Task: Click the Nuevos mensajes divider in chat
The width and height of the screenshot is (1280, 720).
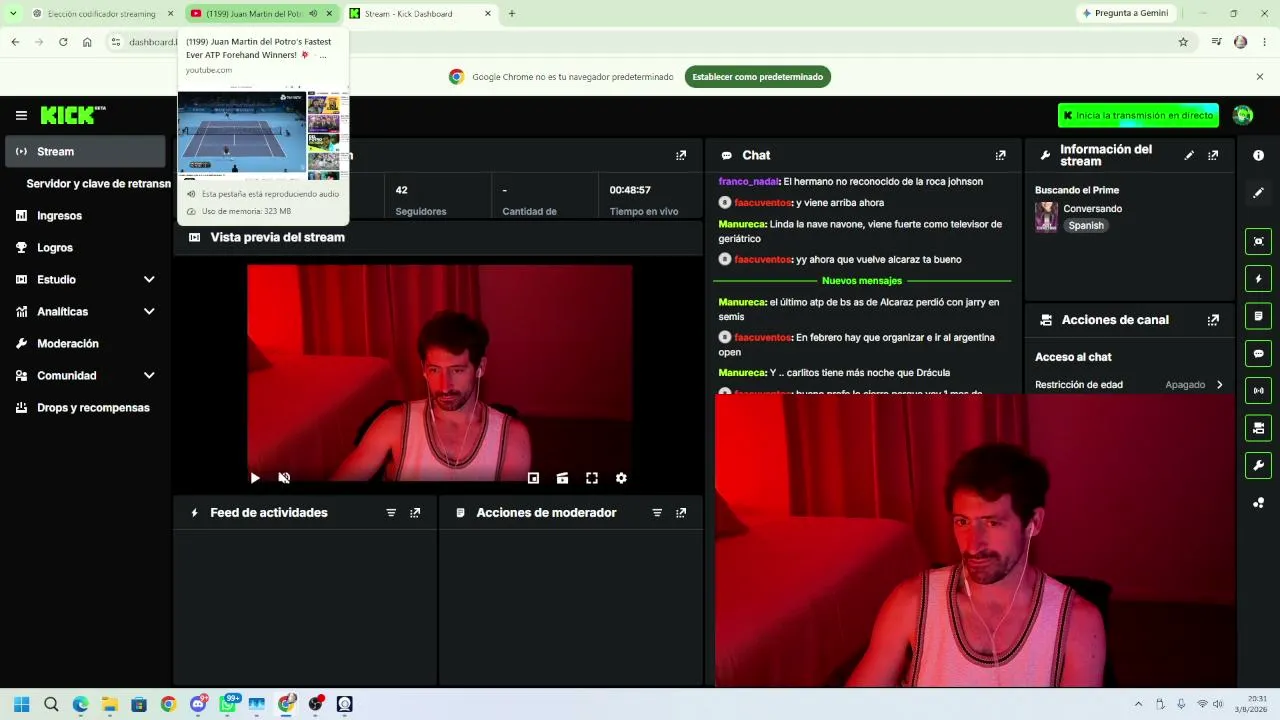Action: 862,281
